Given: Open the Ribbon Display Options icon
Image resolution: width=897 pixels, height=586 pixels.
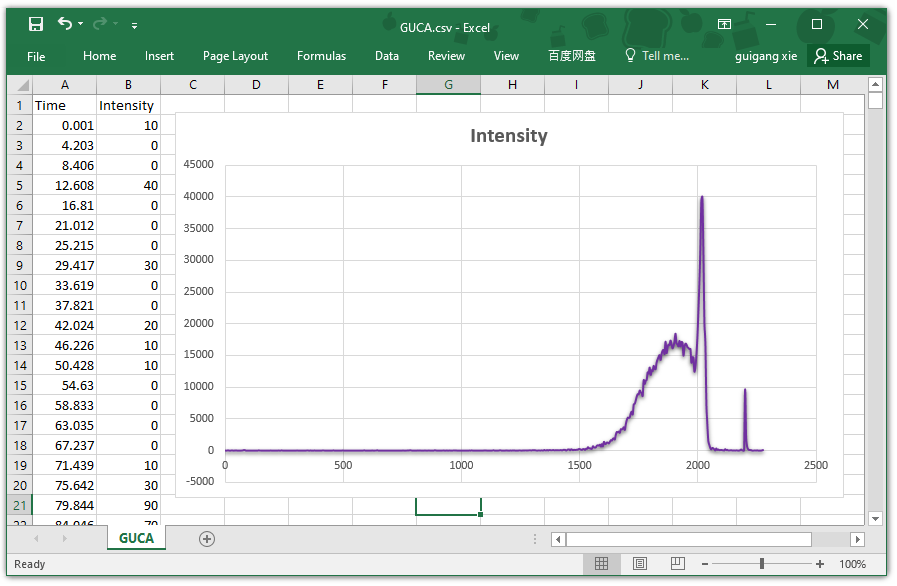Looking at the screenshot, I should point(724,24).
